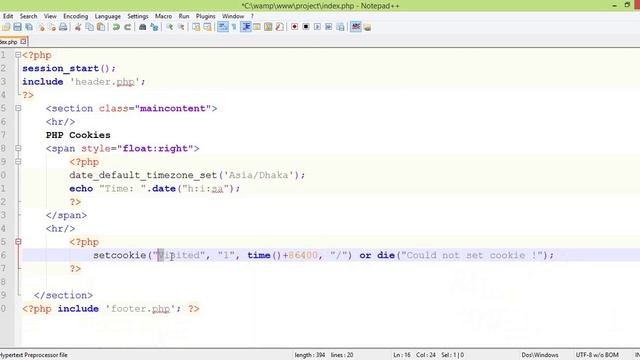
Task: Click the Copy toolbar icon
Action: point(89,27)
